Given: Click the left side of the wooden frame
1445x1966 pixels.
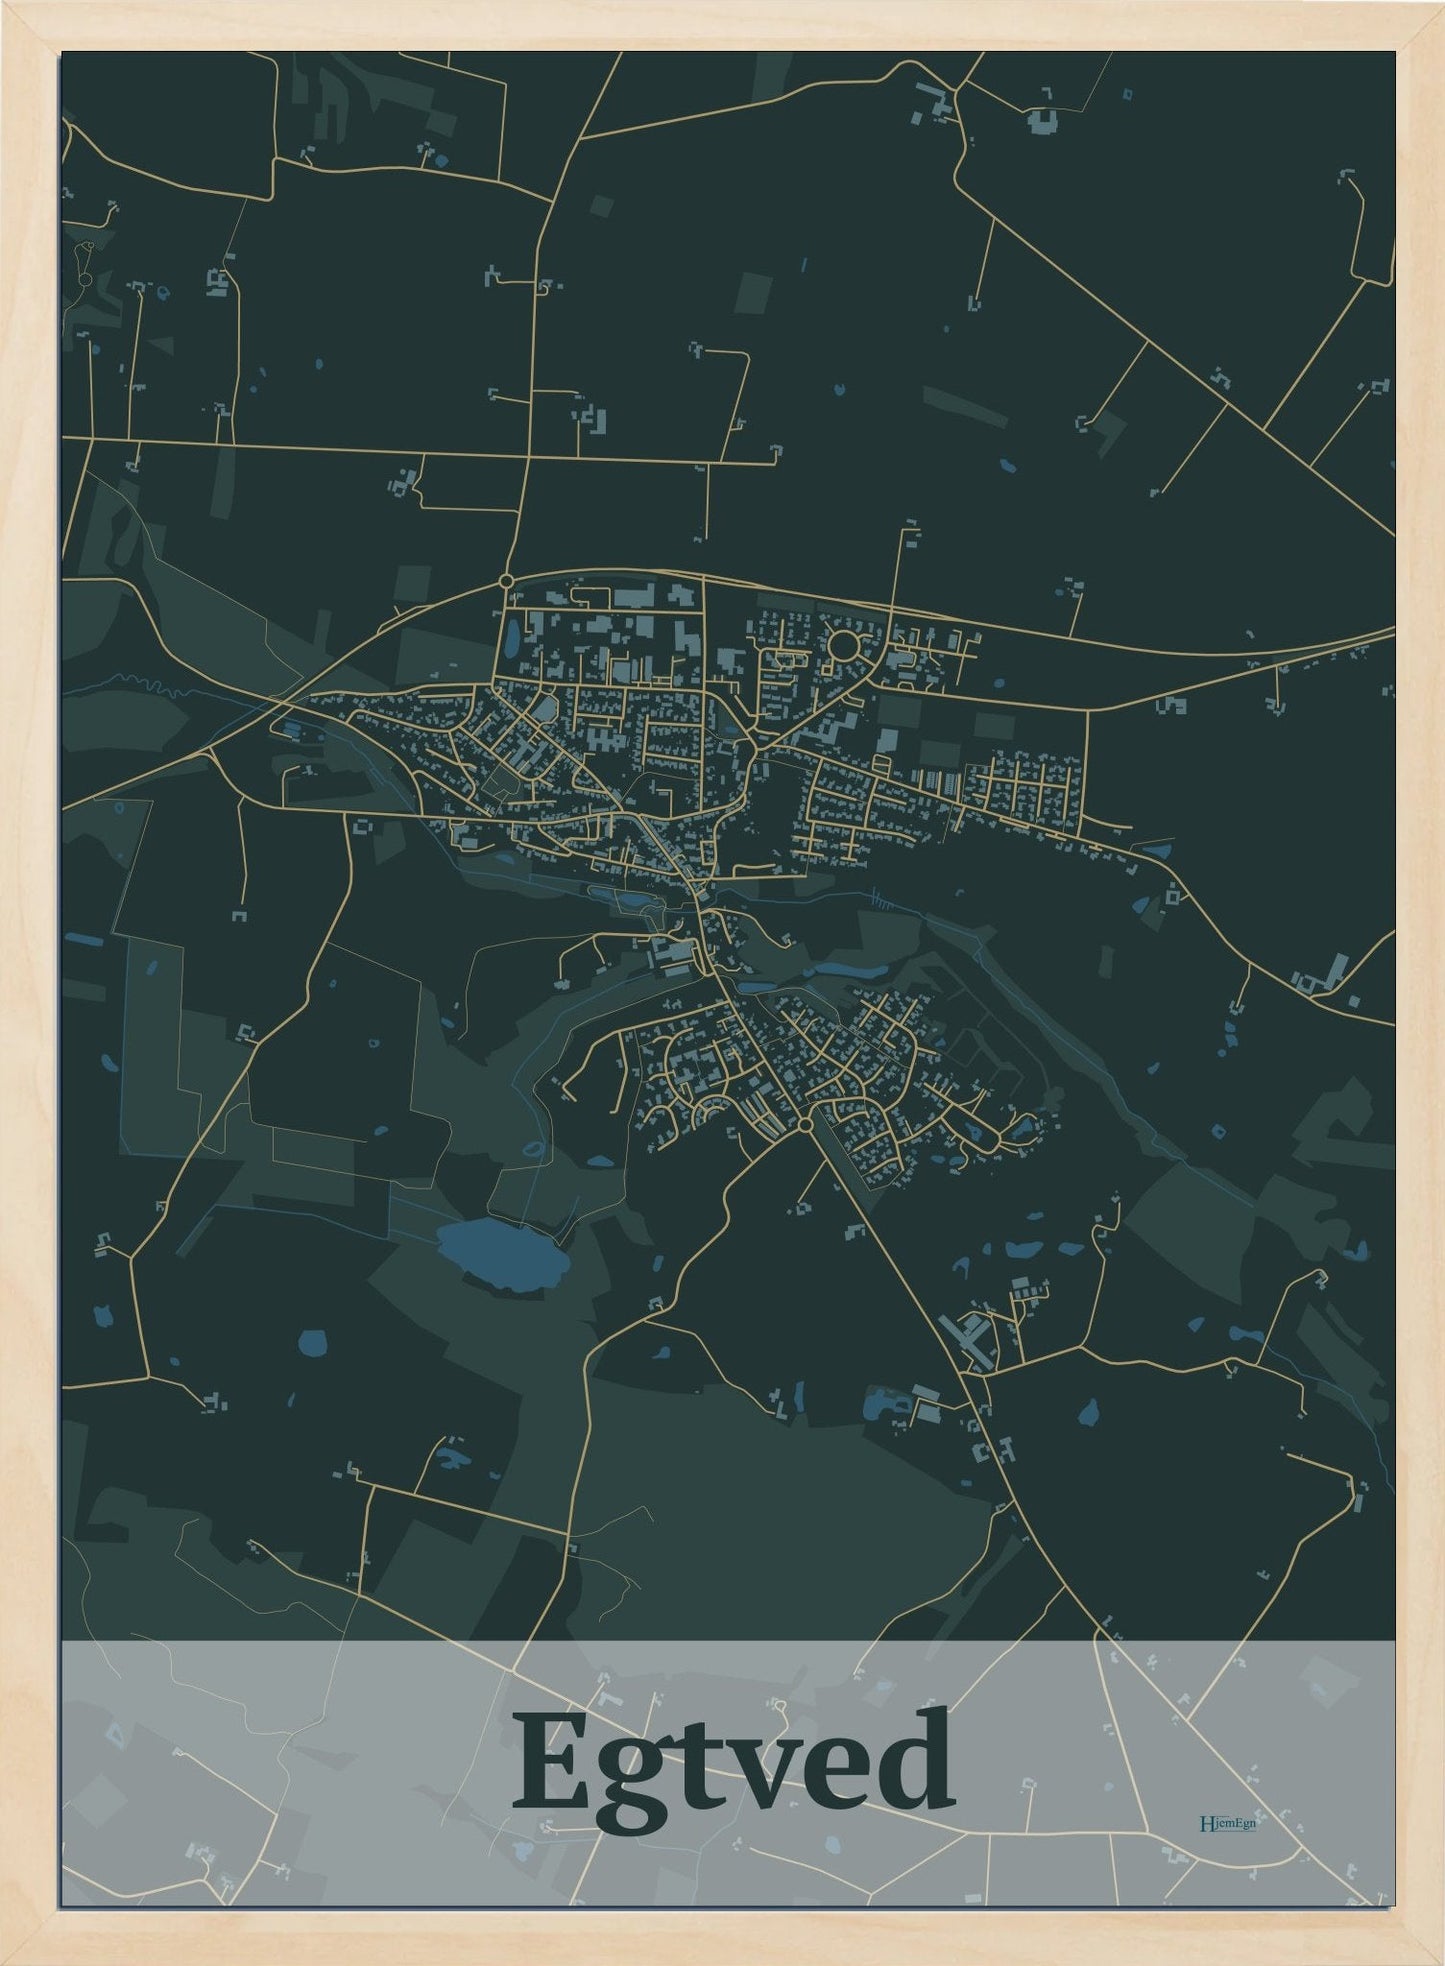Looking at the screenshot, I should pyautogui.click(x=29, y=983).
